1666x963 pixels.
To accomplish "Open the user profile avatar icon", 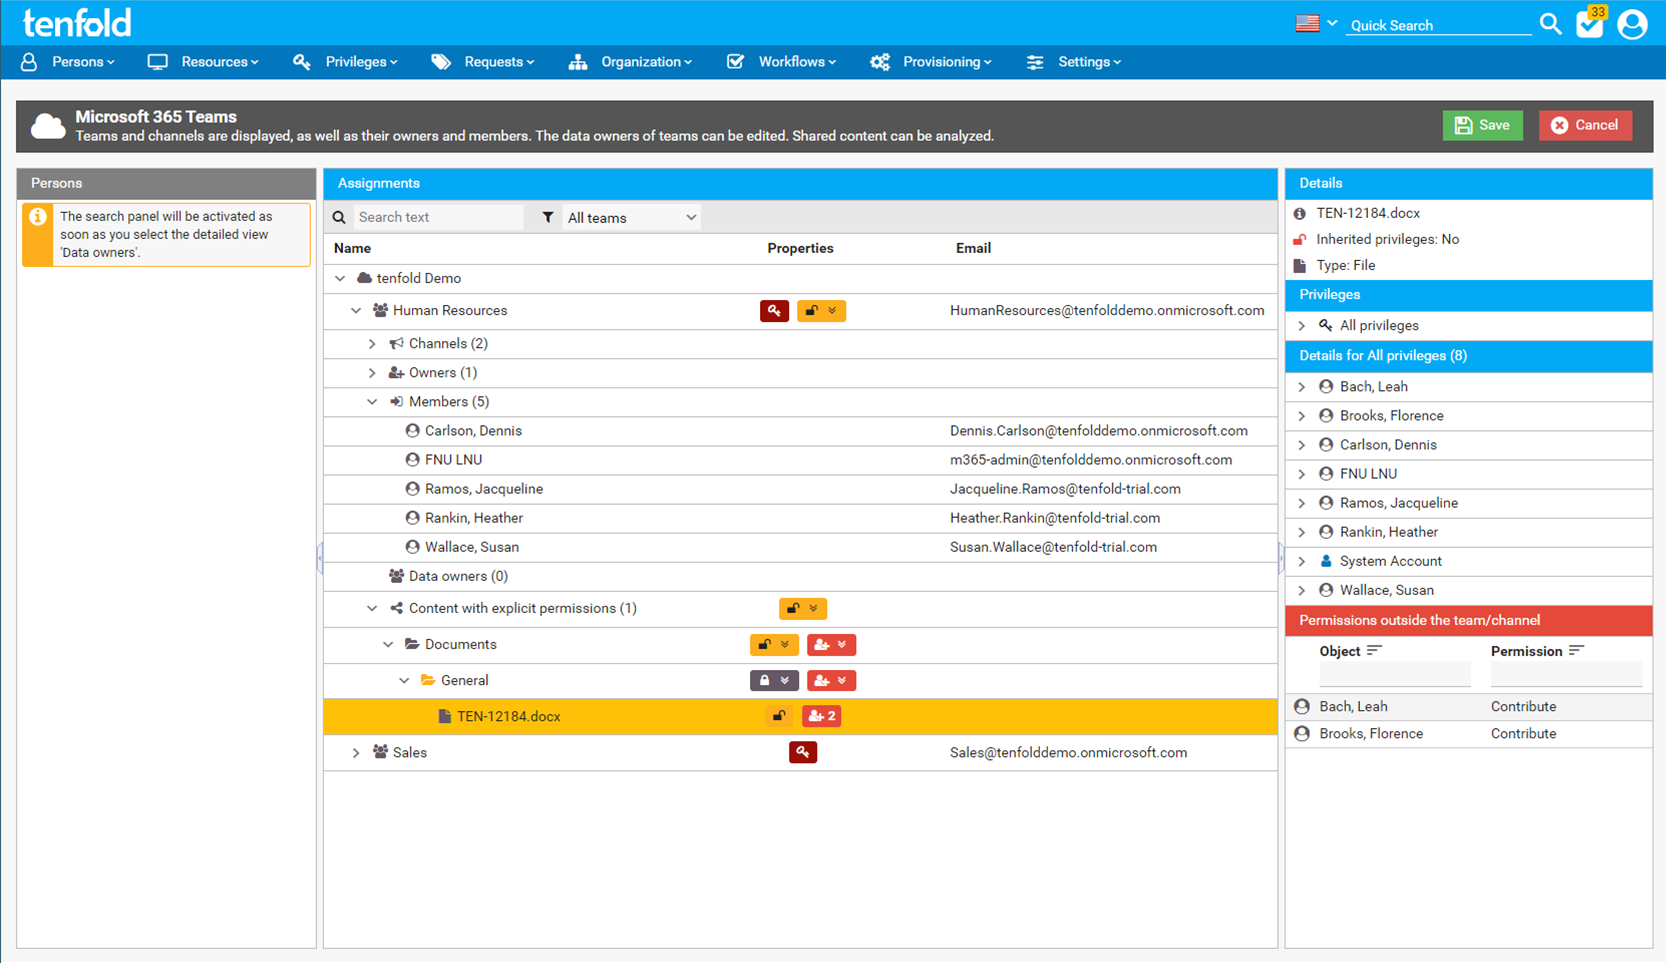I will click(1632, 24).
